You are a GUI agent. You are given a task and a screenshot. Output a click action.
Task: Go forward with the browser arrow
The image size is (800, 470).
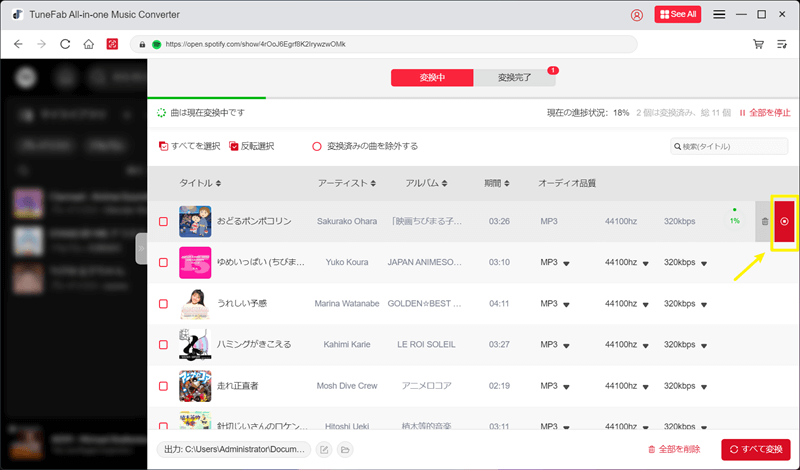[x=41, y=44]
